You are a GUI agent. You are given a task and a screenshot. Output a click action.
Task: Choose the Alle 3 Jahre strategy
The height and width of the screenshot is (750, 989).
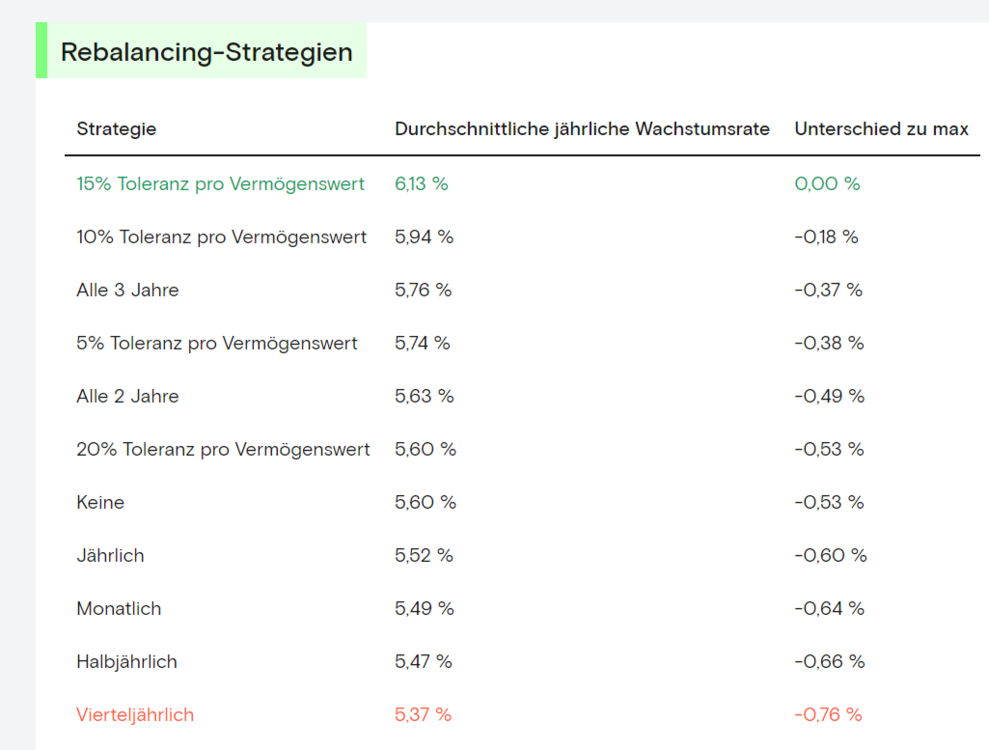[x=127, y=290]
